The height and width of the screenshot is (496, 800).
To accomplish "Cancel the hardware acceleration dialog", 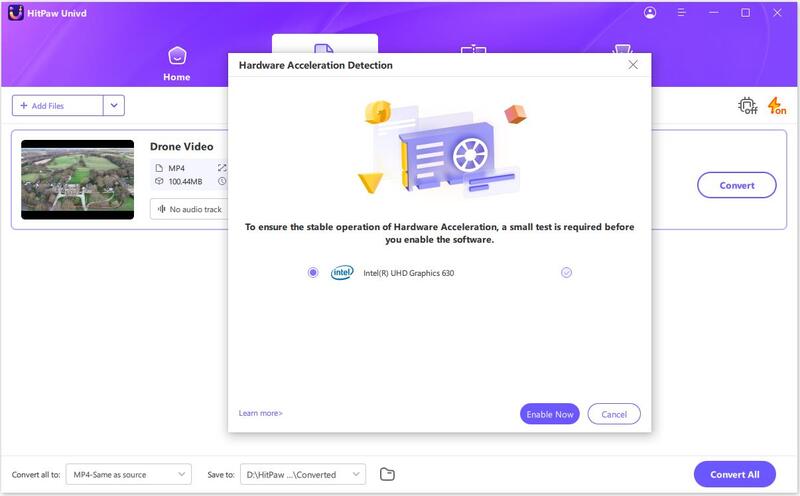I will pyautogui.click(x=614, y=414).
